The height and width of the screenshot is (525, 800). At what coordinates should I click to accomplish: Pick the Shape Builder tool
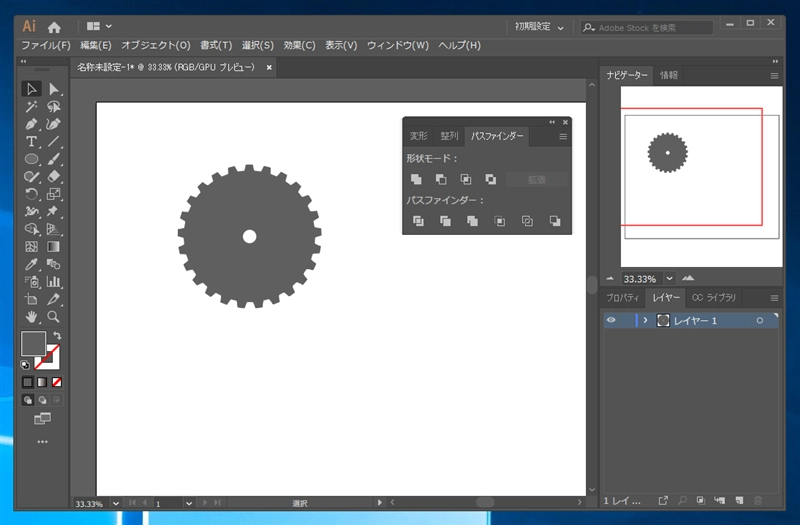tap(32, 229)
